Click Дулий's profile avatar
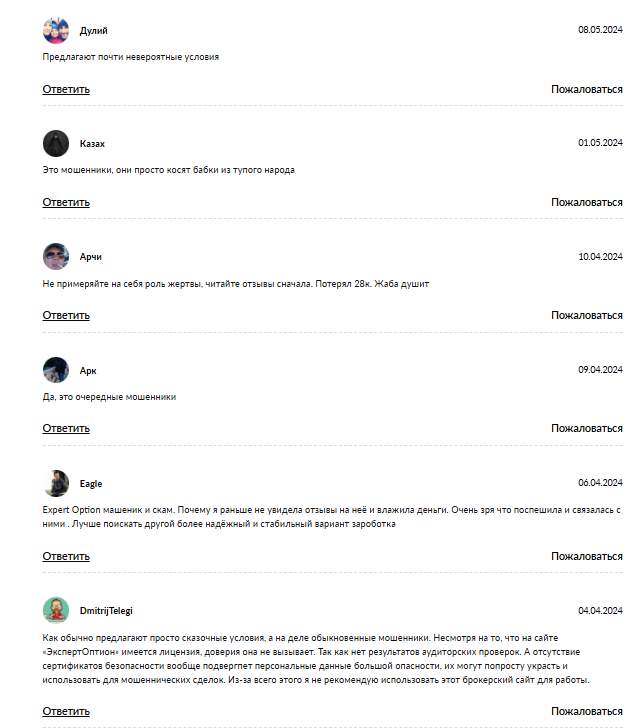This screenshot has height=728, width=641. [x=56, y=31]
